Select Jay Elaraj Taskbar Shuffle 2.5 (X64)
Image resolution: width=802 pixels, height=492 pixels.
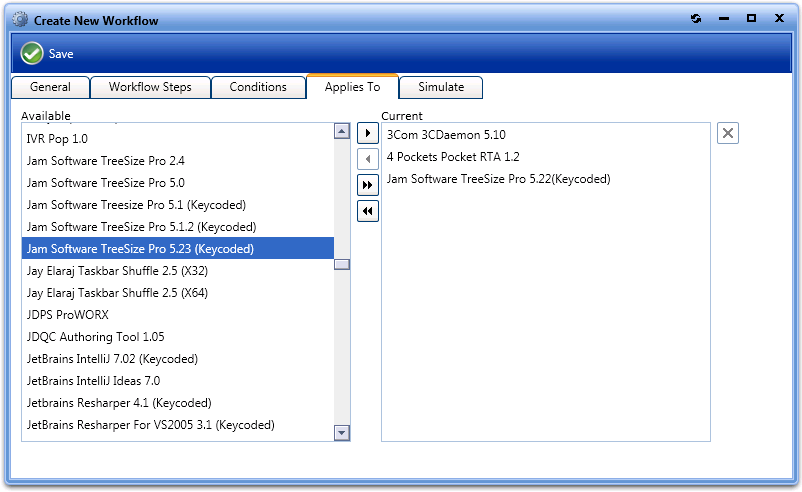pos(178,293)
